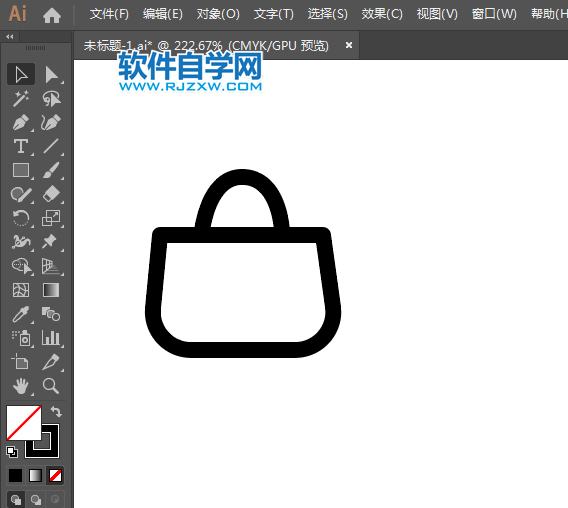Choose the Lasso tool
The image size is (568, 508).
point(51,99)
